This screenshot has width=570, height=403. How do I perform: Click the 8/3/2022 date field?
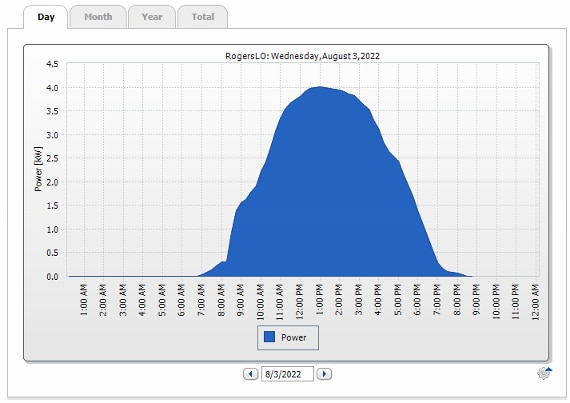287,374
